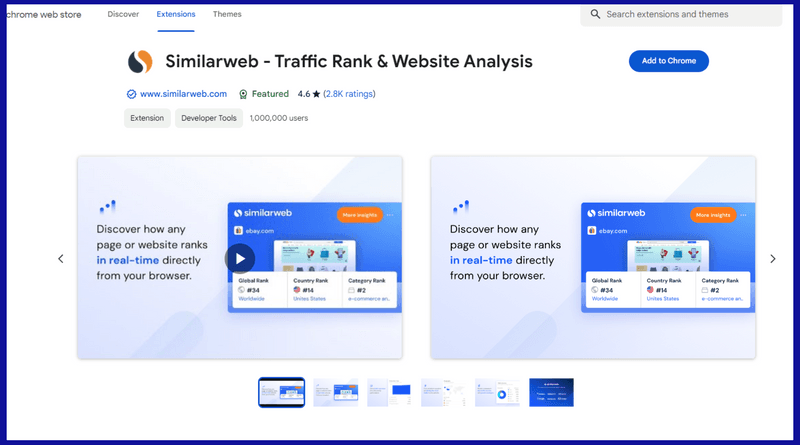Click the search magnifier icon
The height and width of the screenshot is (445, 800).
coord(595,15)
